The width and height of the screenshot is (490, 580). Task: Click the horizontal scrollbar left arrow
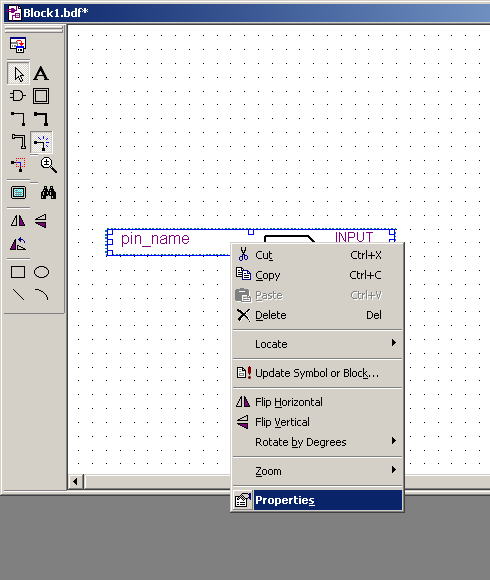pos(75,482)
